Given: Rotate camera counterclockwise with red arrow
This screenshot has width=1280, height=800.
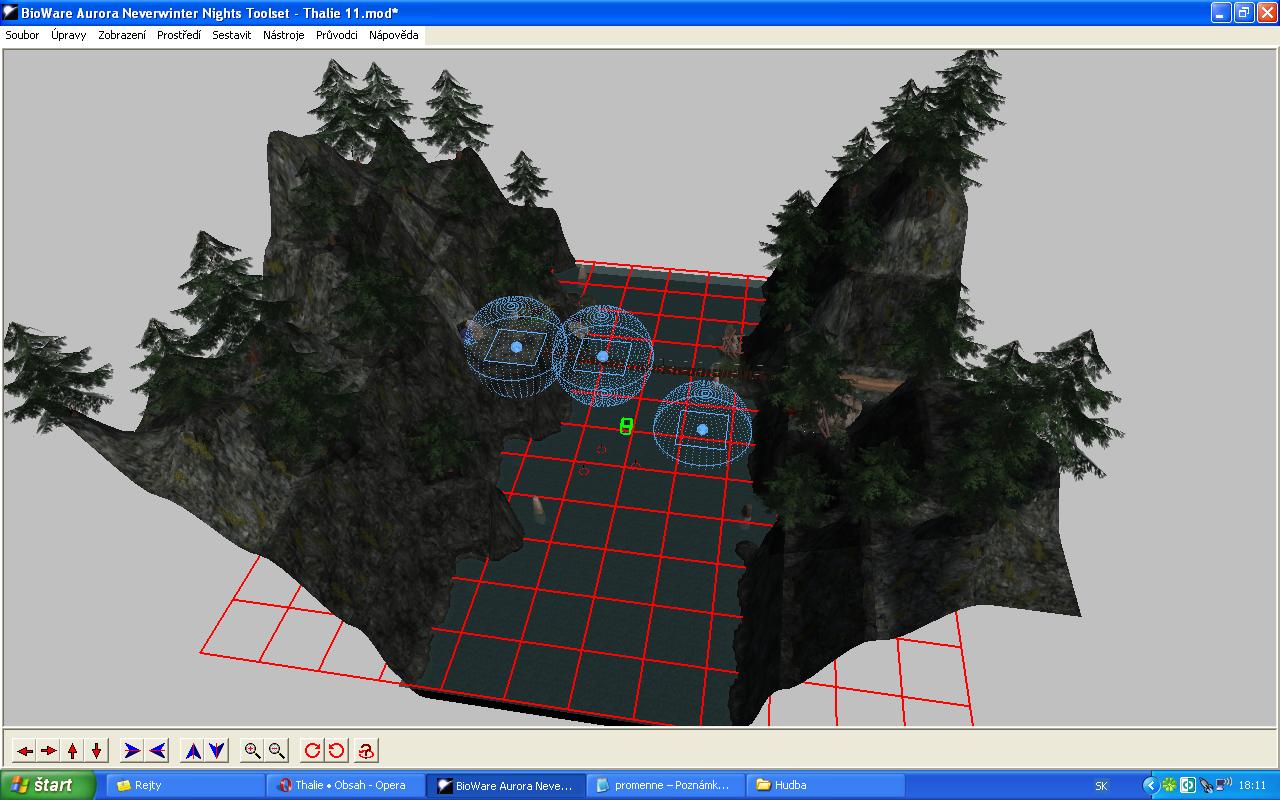Looking at the screenshot, I should (336, 750).
